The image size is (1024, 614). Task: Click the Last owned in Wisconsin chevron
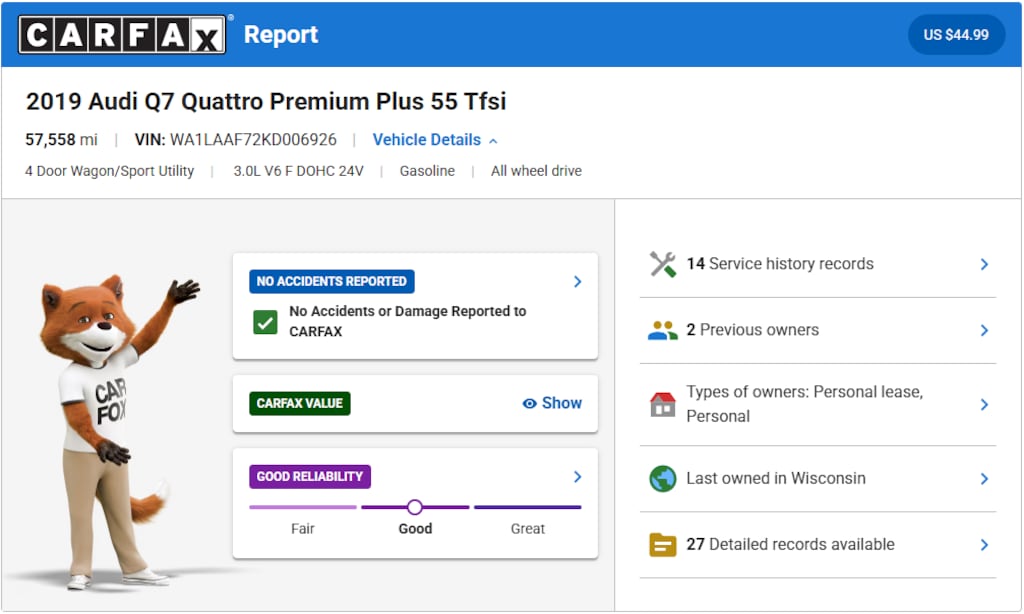point(984,479)
